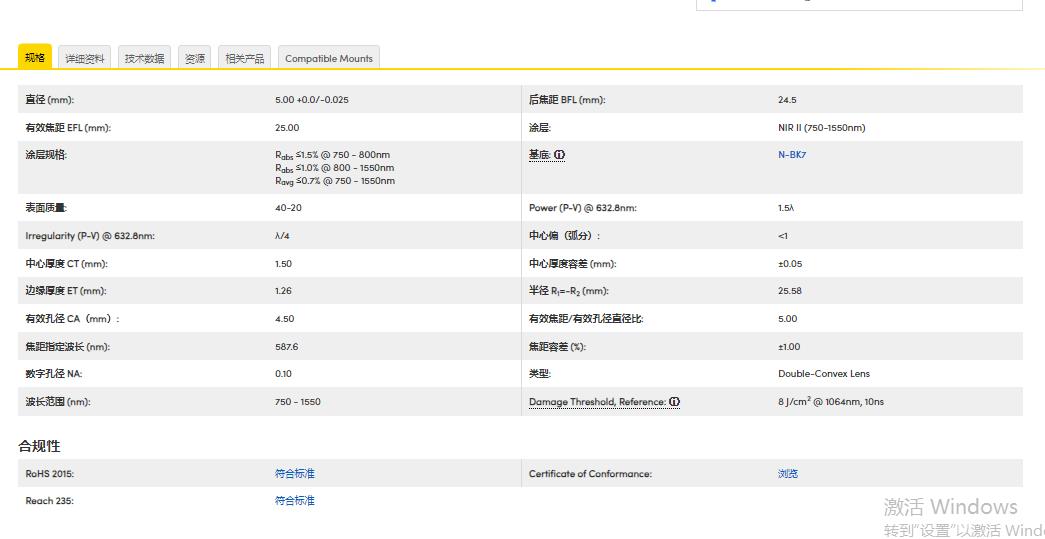This screenshot has height=539, width=1045.
Task: Select the 资源 tab
Action: 195,59
